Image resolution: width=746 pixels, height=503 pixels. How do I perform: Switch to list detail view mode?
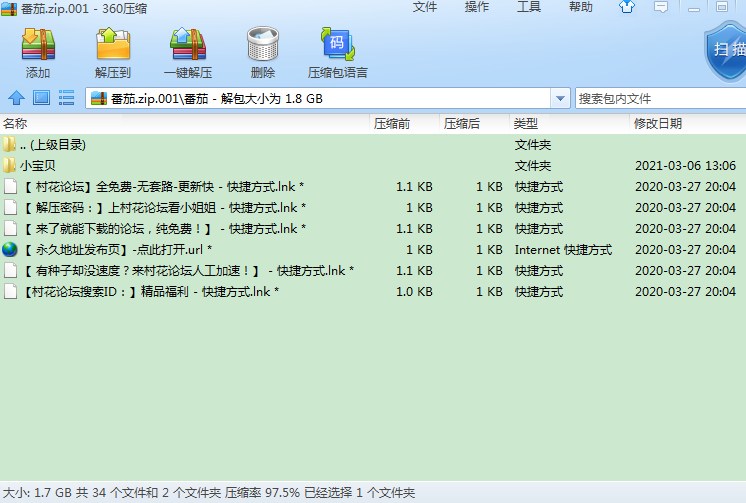(67, 98)
